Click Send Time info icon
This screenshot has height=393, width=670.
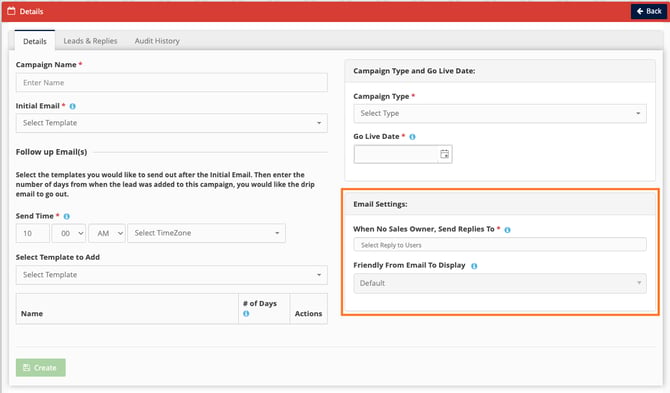tap(67, 217)
